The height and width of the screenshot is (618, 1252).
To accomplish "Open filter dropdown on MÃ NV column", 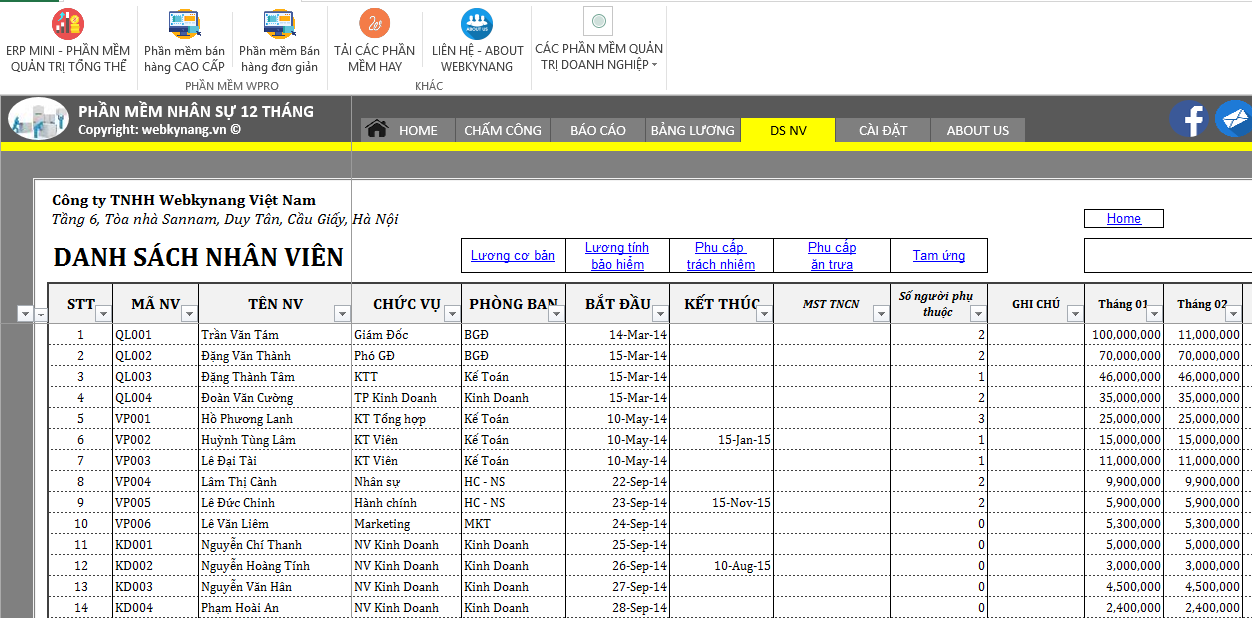I will point(189,314).
